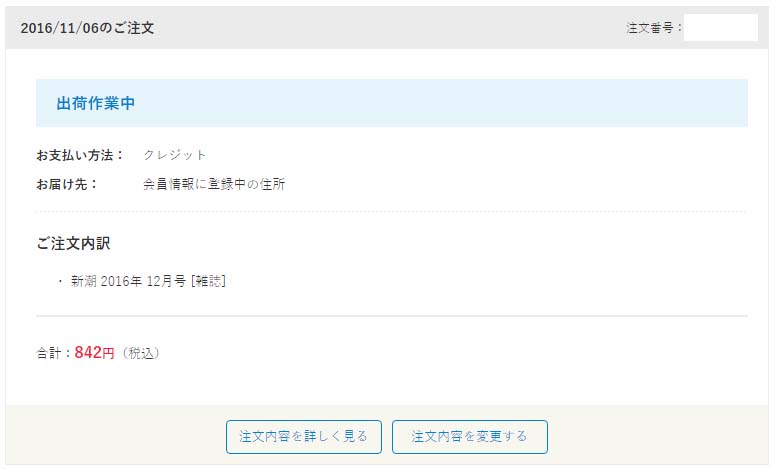The height and width of the screenshot is (469, 780).
Task: Click the 会員情報に登録中の住所 delivery address text
Action: 214,184
